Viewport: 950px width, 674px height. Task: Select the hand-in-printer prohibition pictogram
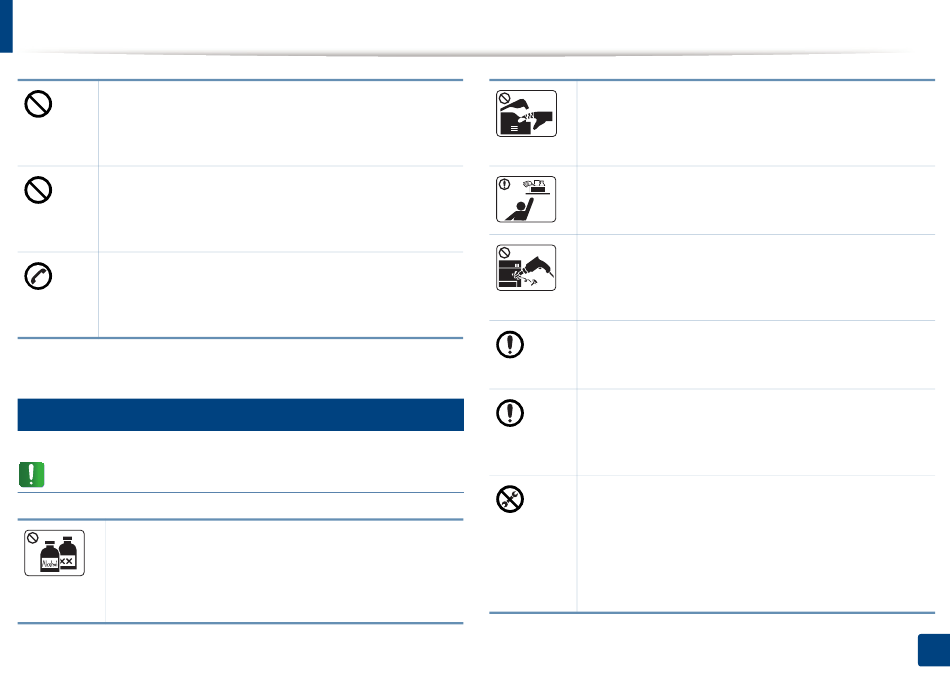526,113
